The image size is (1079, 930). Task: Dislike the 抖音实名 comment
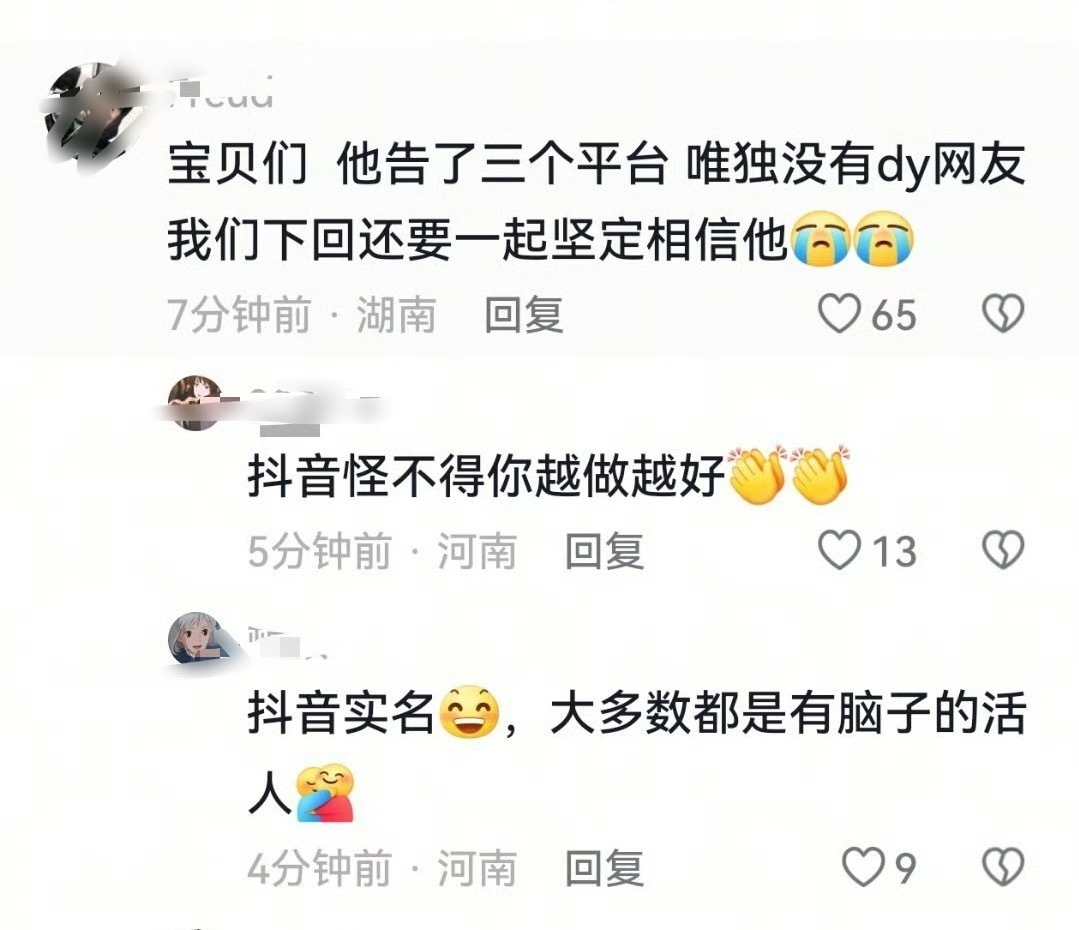tap(1003, 867)
